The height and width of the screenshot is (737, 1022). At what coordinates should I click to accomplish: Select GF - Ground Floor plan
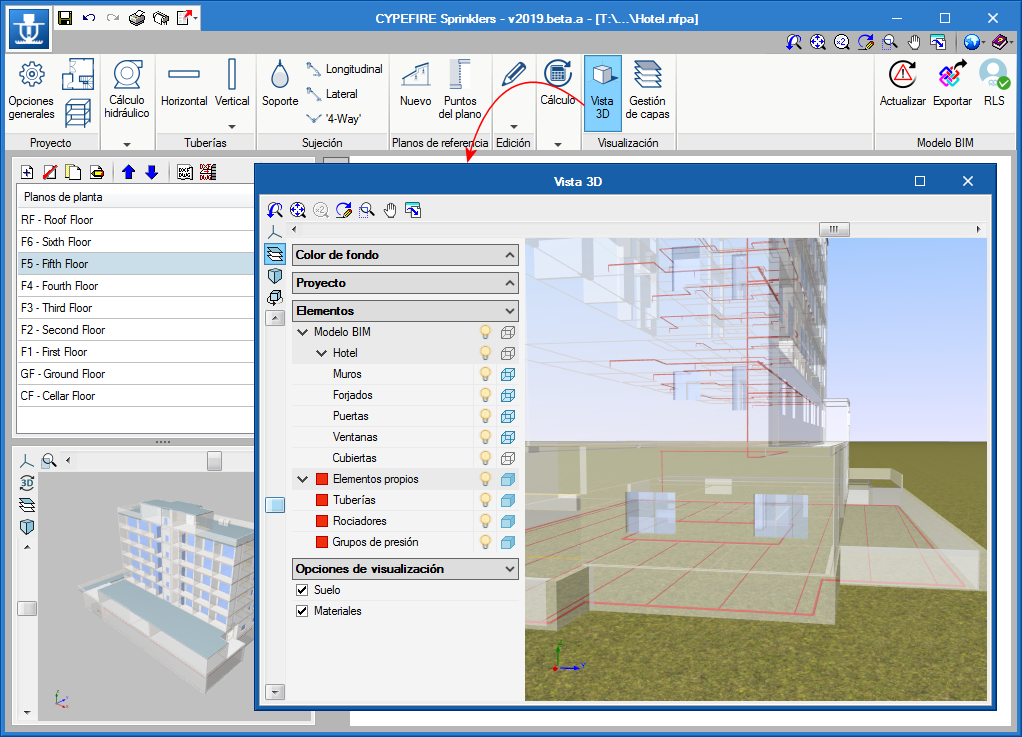[135, 373]
